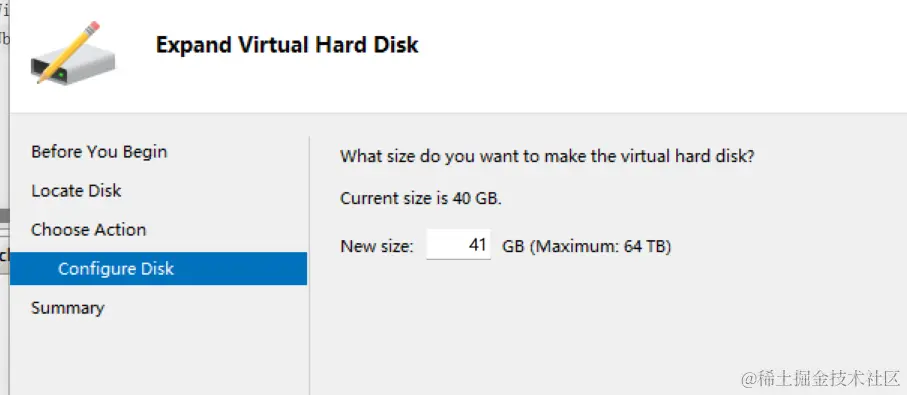Viewport: 907px width, 395px height.
Task: Click the divider between steps and content
Action: 309,266
